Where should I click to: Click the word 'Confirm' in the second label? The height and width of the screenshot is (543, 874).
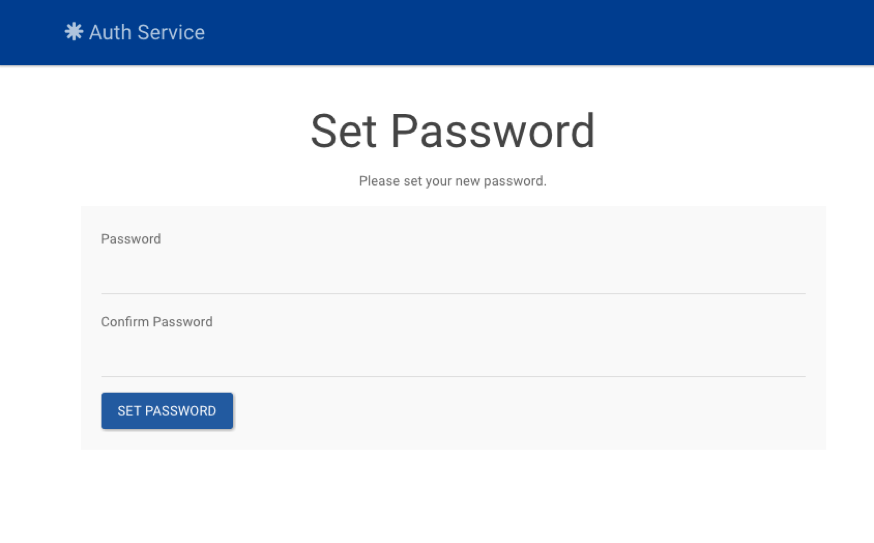coord(127,322)
